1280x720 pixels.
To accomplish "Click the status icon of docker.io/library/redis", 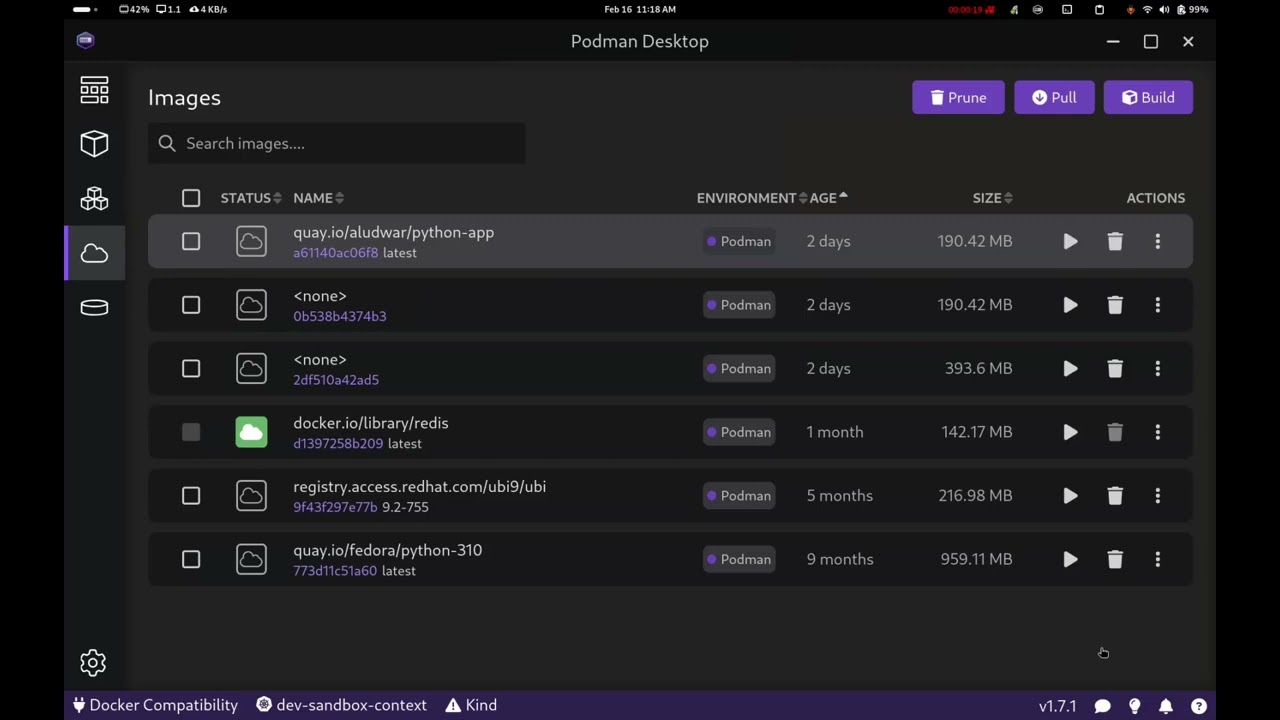I will (x=251, y=432).
